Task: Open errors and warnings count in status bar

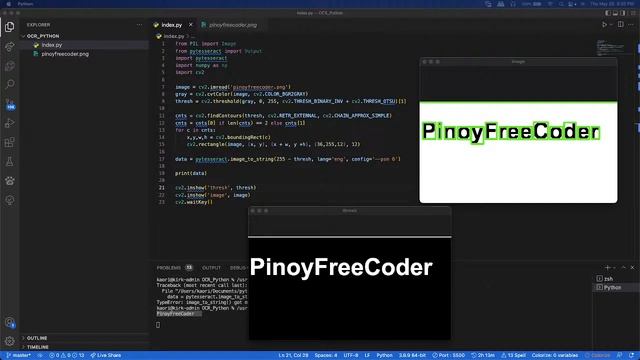Action: point(67,356)
